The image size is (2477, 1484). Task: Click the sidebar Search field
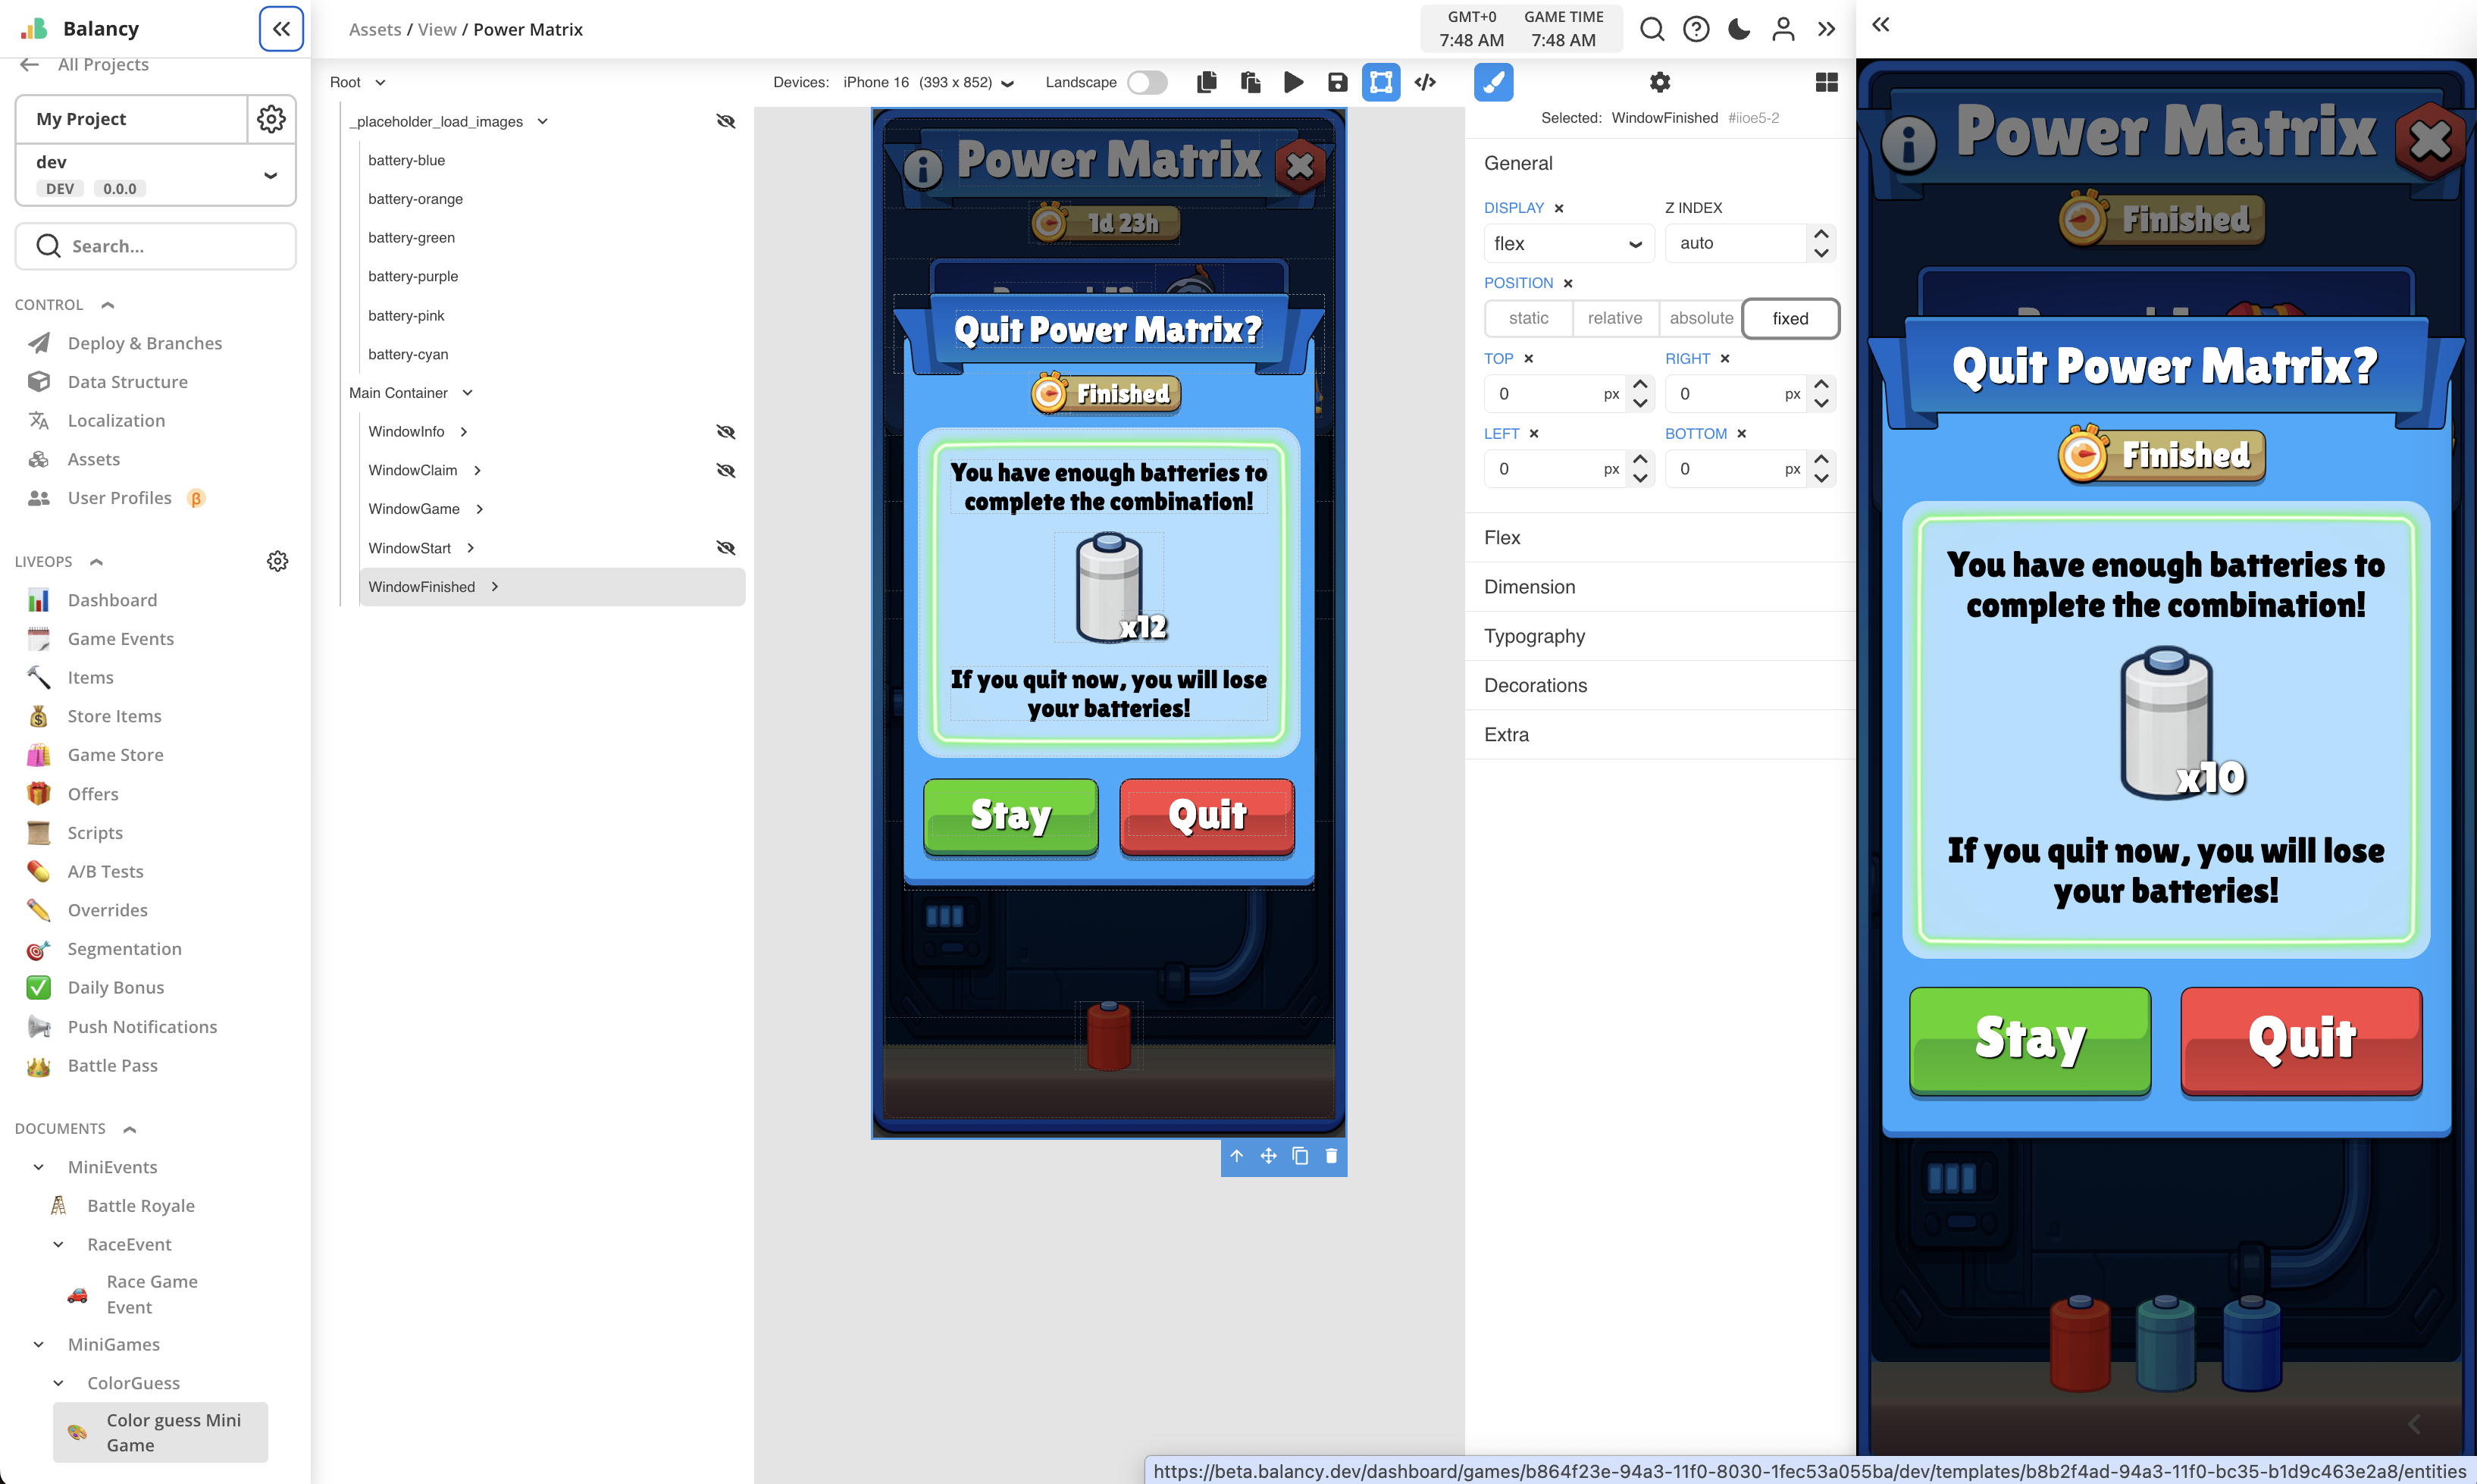pyautogui.click(x=156, y=246)
